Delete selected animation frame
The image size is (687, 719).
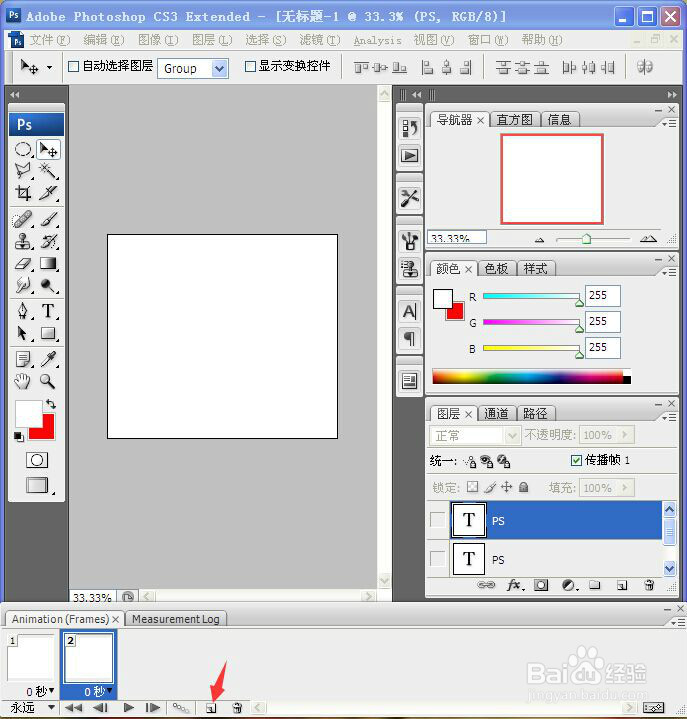coord(237,708)
